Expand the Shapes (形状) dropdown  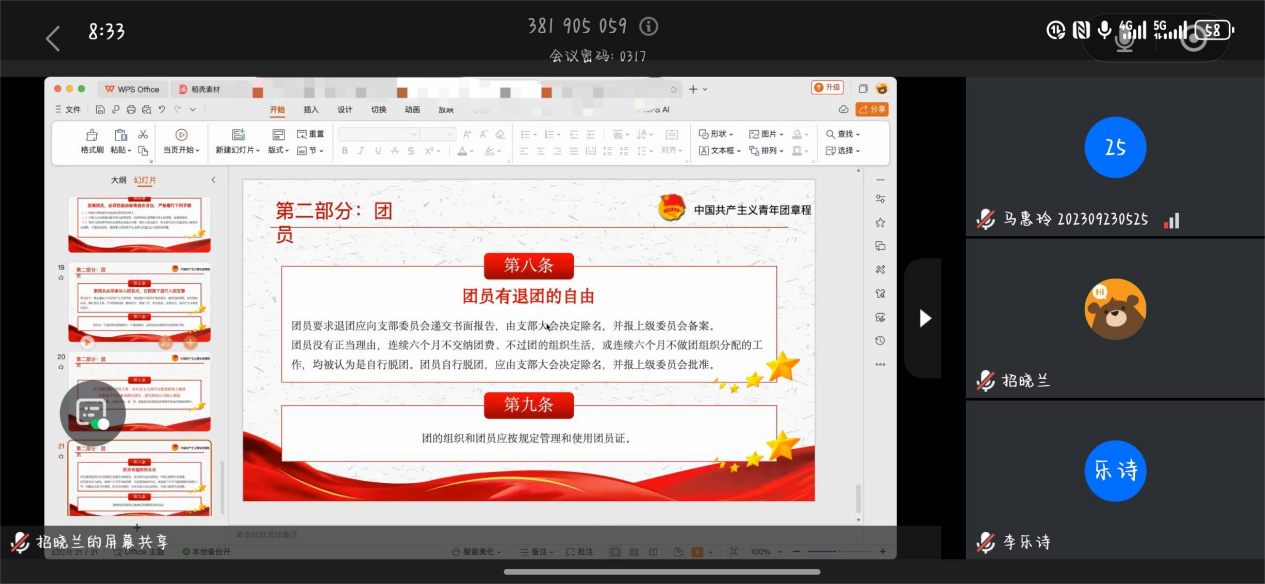717,134
